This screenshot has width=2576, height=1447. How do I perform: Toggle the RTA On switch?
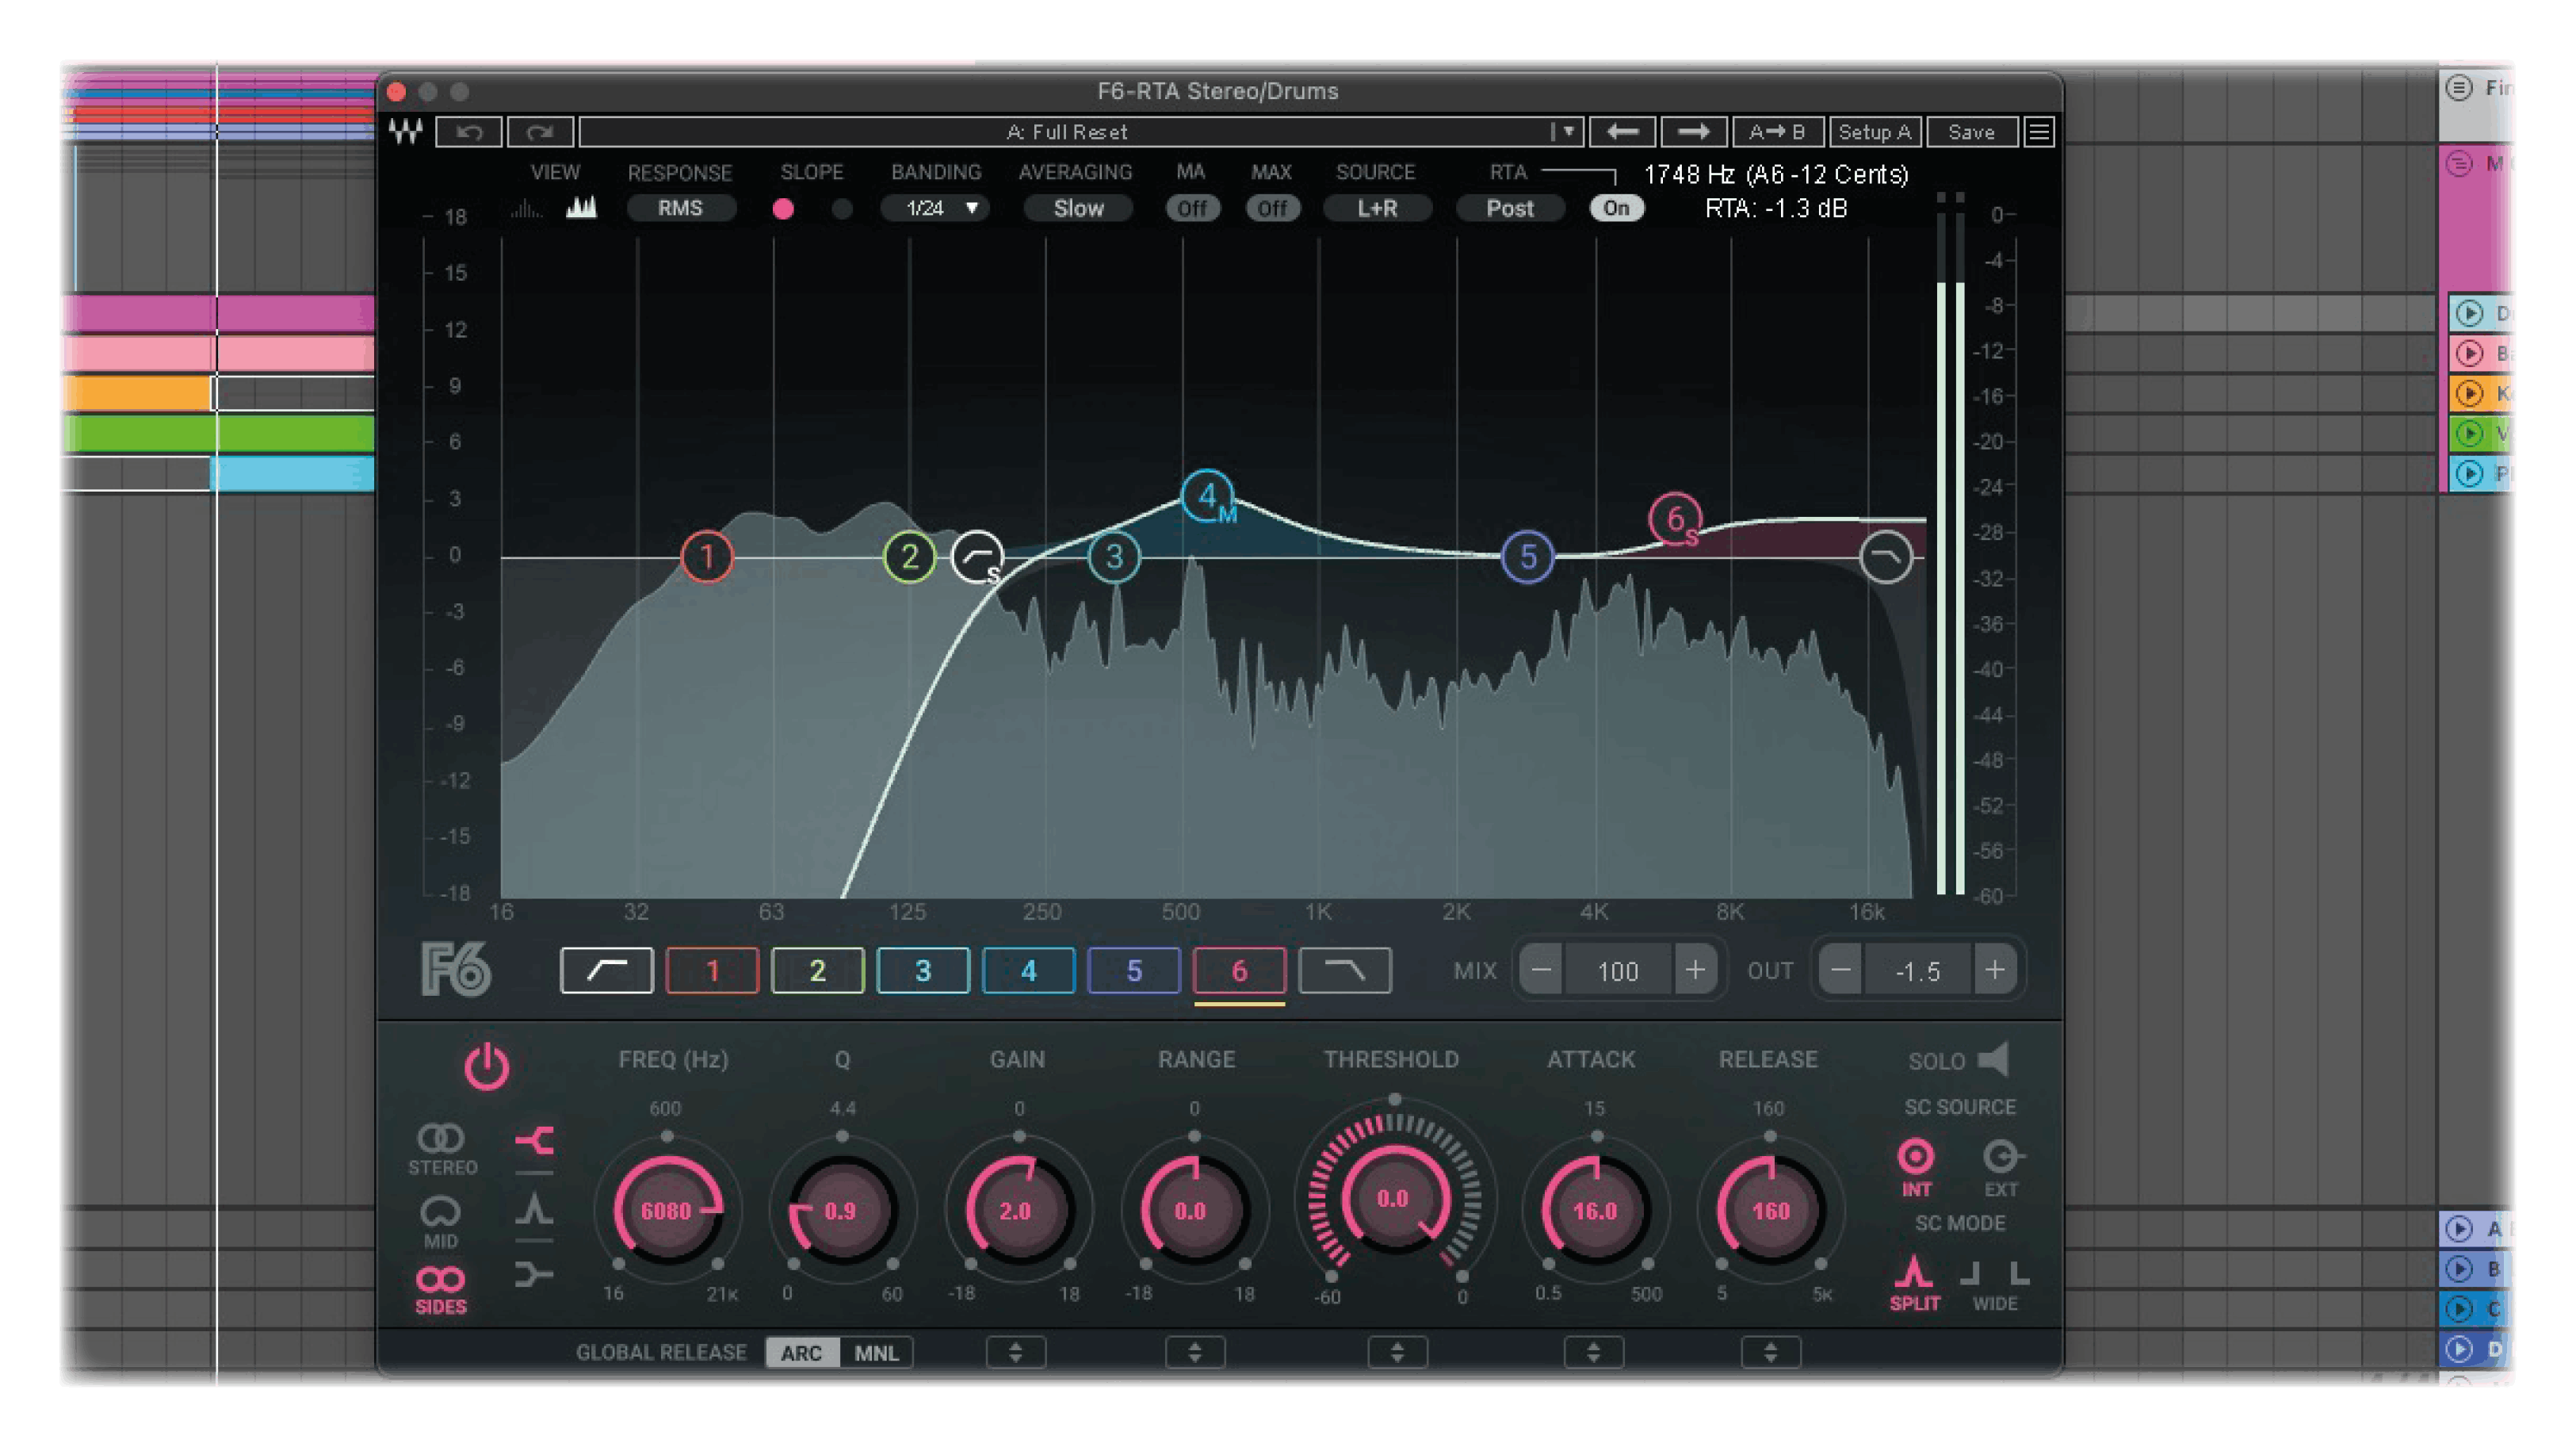1617,208
